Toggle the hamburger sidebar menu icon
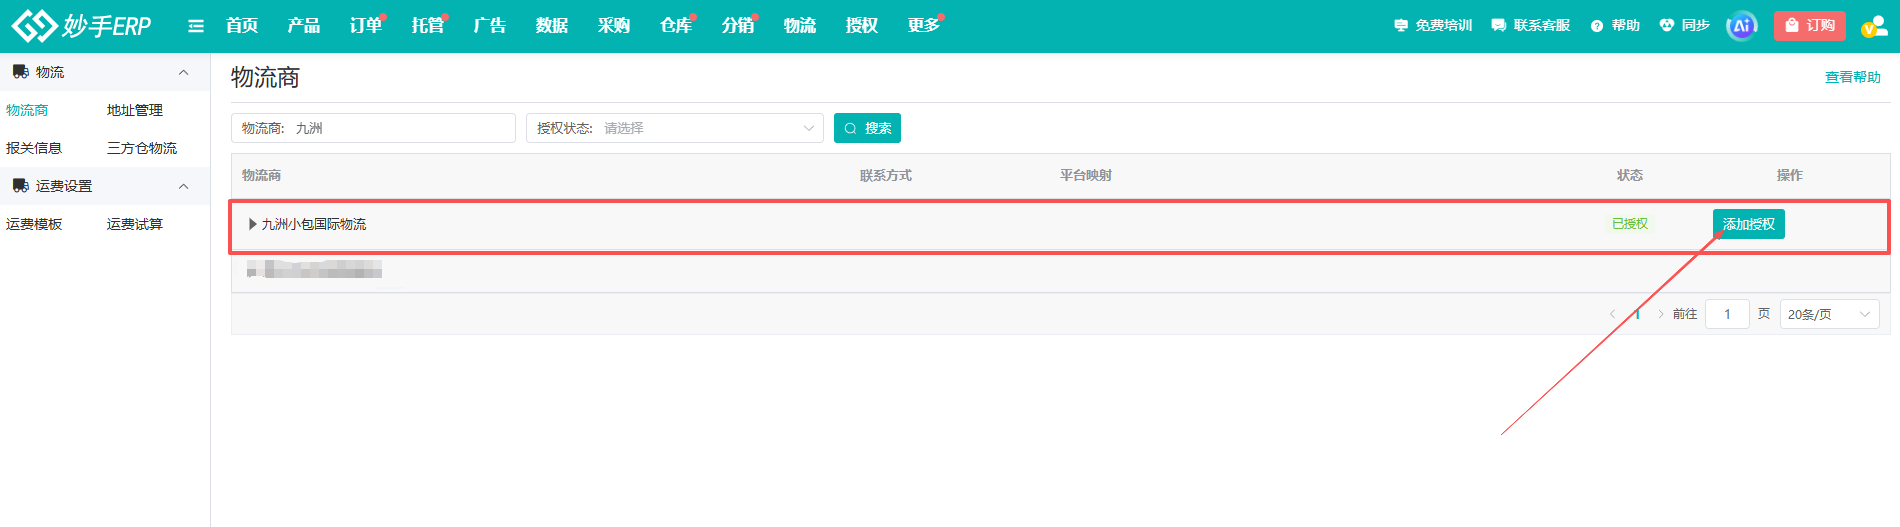Screen dimensions: 1900x527 tap(196, 26)
